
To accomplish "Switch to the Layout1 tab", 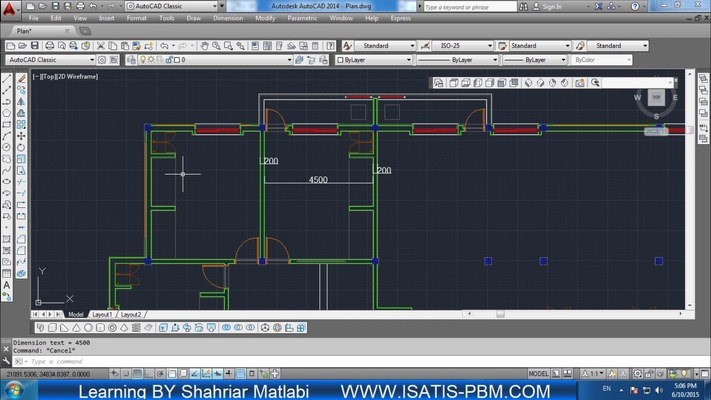I will point(102,314).
